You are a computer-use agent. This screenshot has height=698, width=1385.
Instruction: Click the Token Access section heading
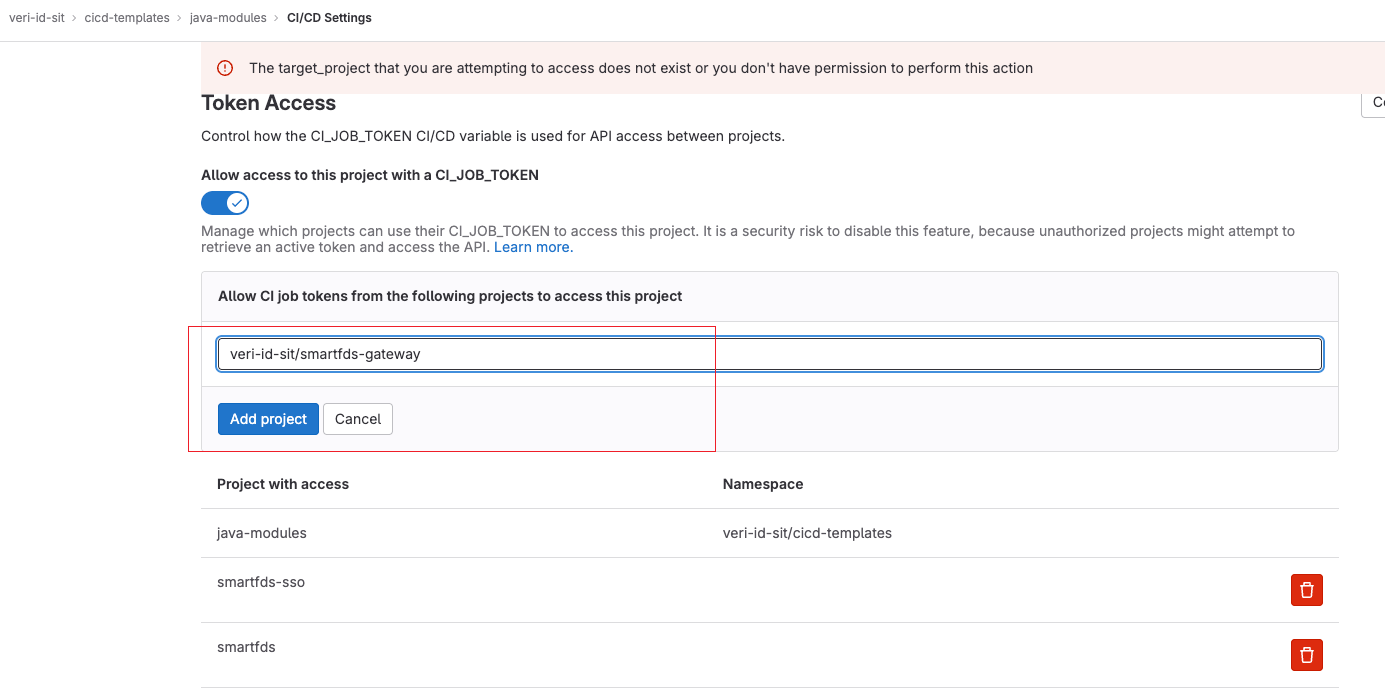(269, 103)
